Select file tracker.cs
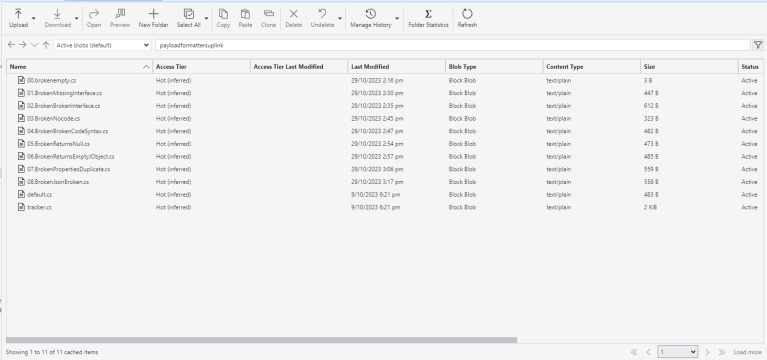This screenshot has height=360, width=767. [39, 207]
